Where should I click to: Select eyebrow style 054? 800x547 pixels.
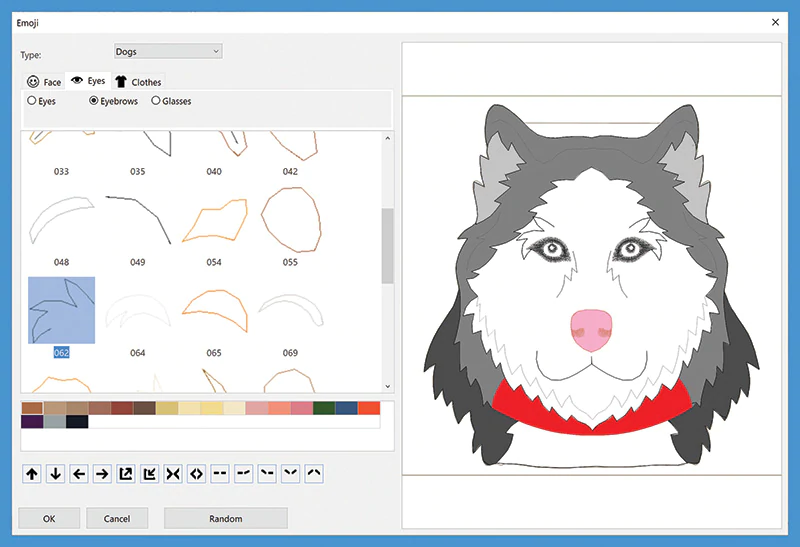click(x=214, y=226)
